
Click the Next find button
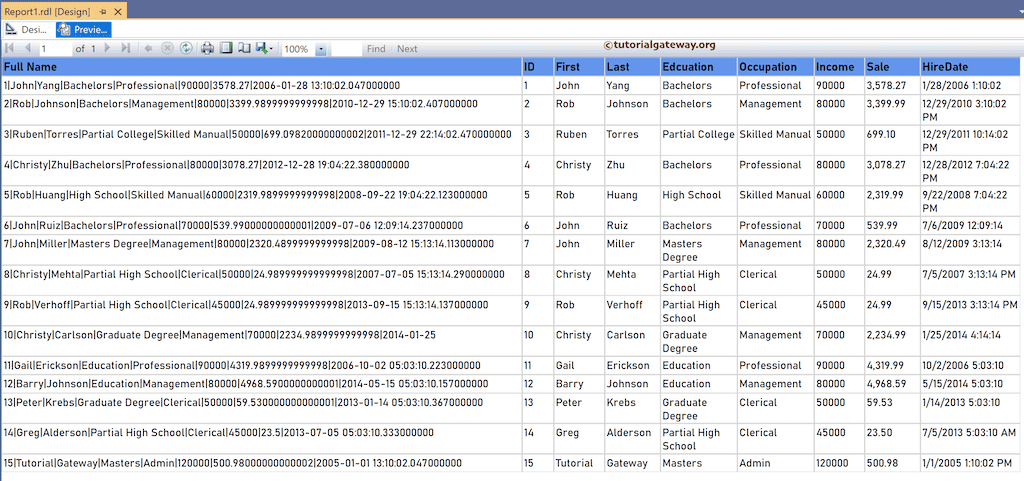[x=407, y=49]
